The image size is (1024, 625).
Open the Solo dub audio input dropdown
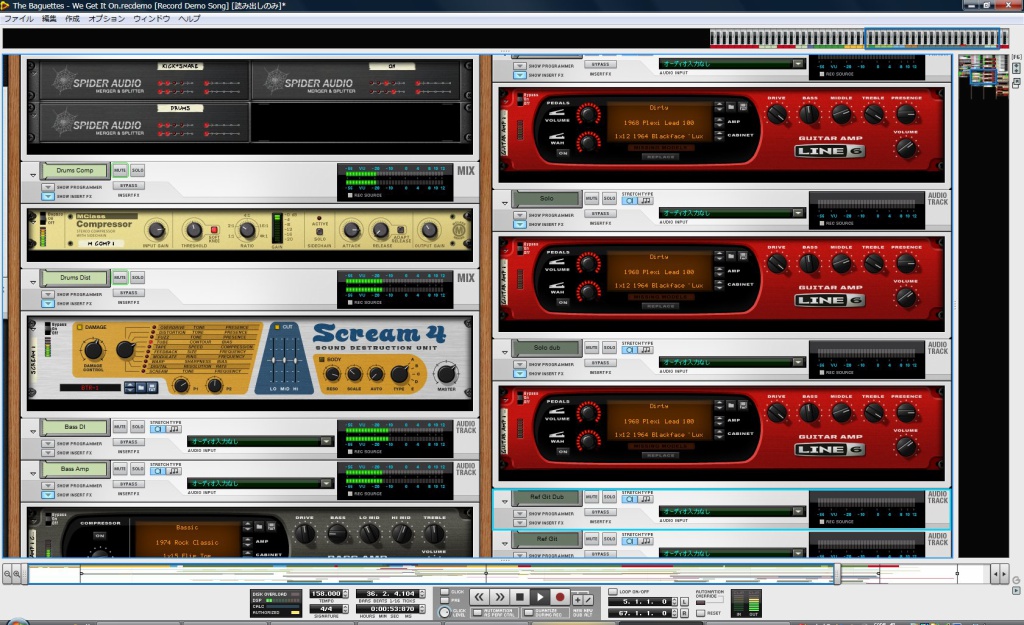(x=798, y=362)
